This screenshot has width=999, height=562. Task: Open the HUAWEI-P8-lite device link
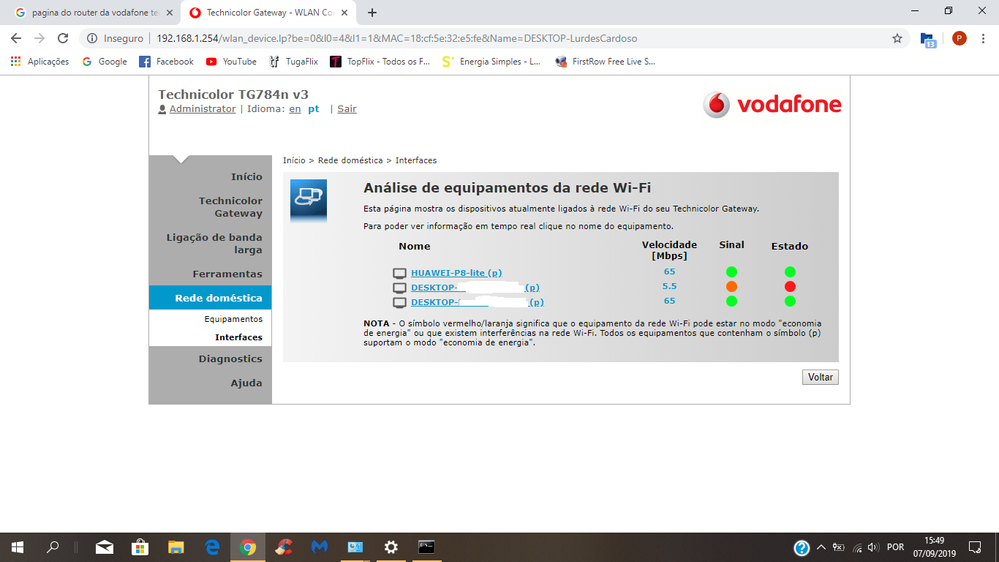(456, 273)
